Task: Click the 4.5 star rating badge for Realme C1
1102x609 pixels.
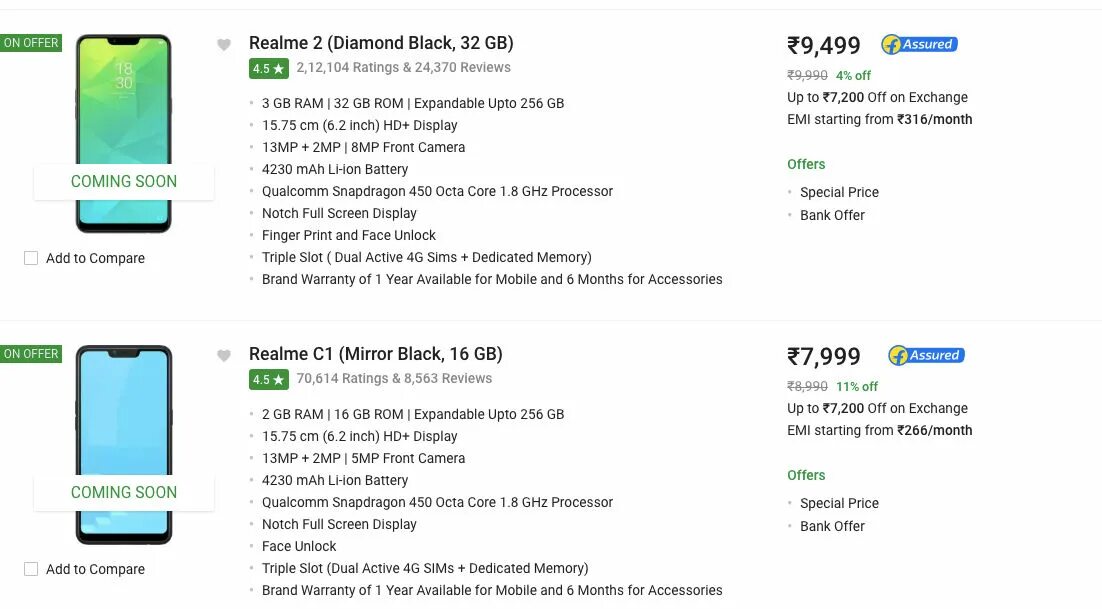Action: coord(268,380)
